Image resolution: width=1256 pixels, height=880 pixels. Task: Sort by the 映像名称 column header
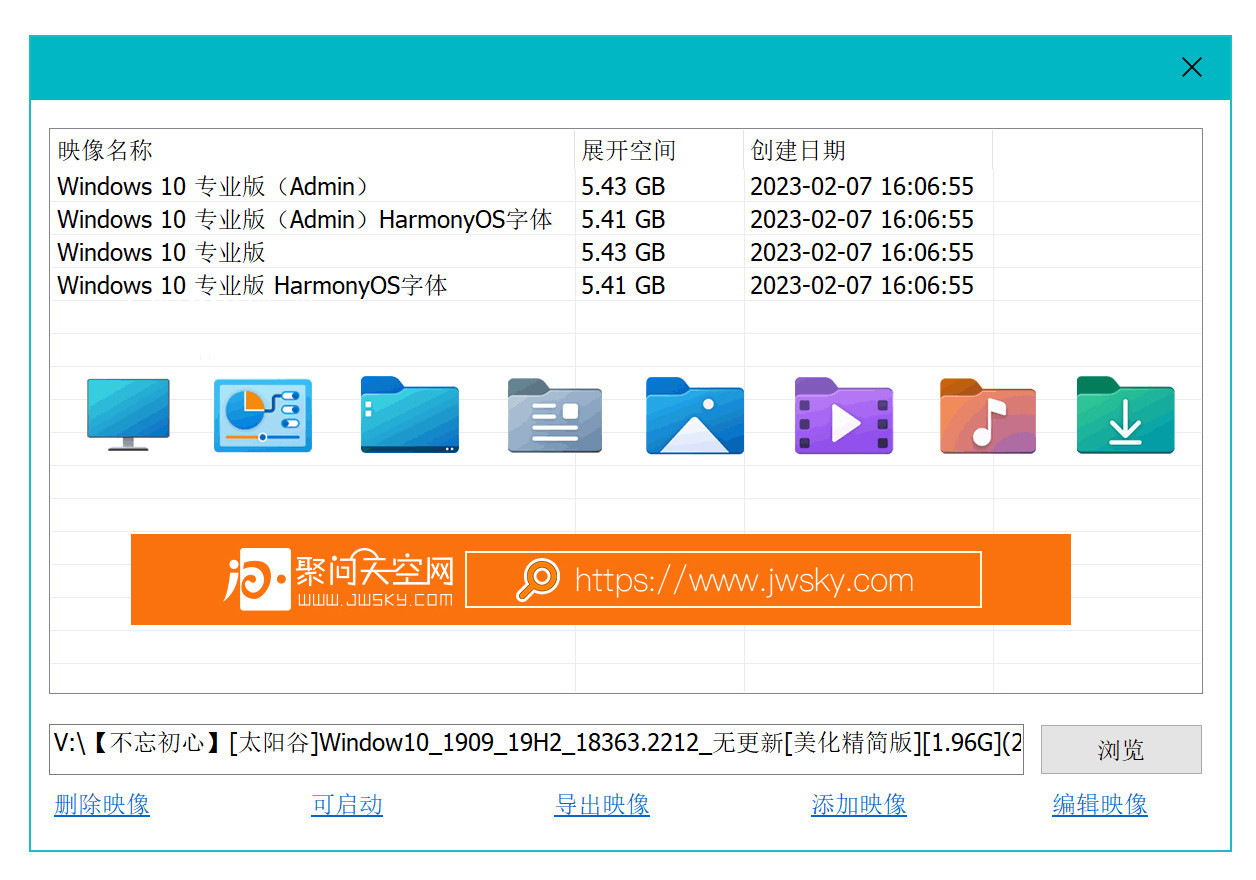[313, 150]
